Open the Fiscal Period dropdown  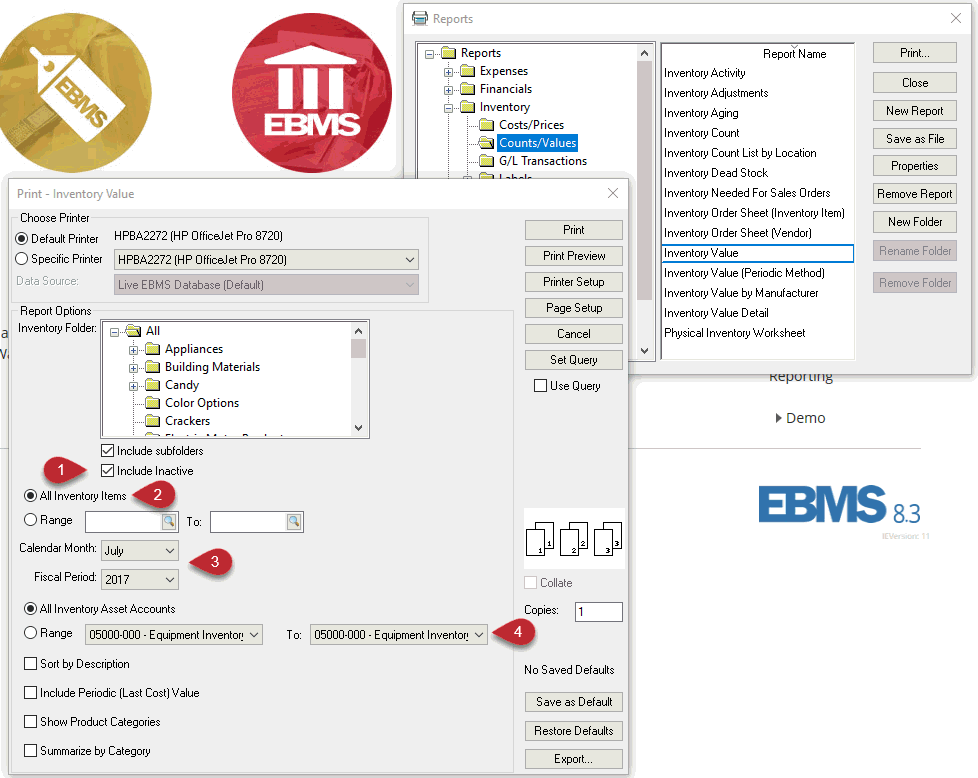pyautogui.click(x=140, y=580)
